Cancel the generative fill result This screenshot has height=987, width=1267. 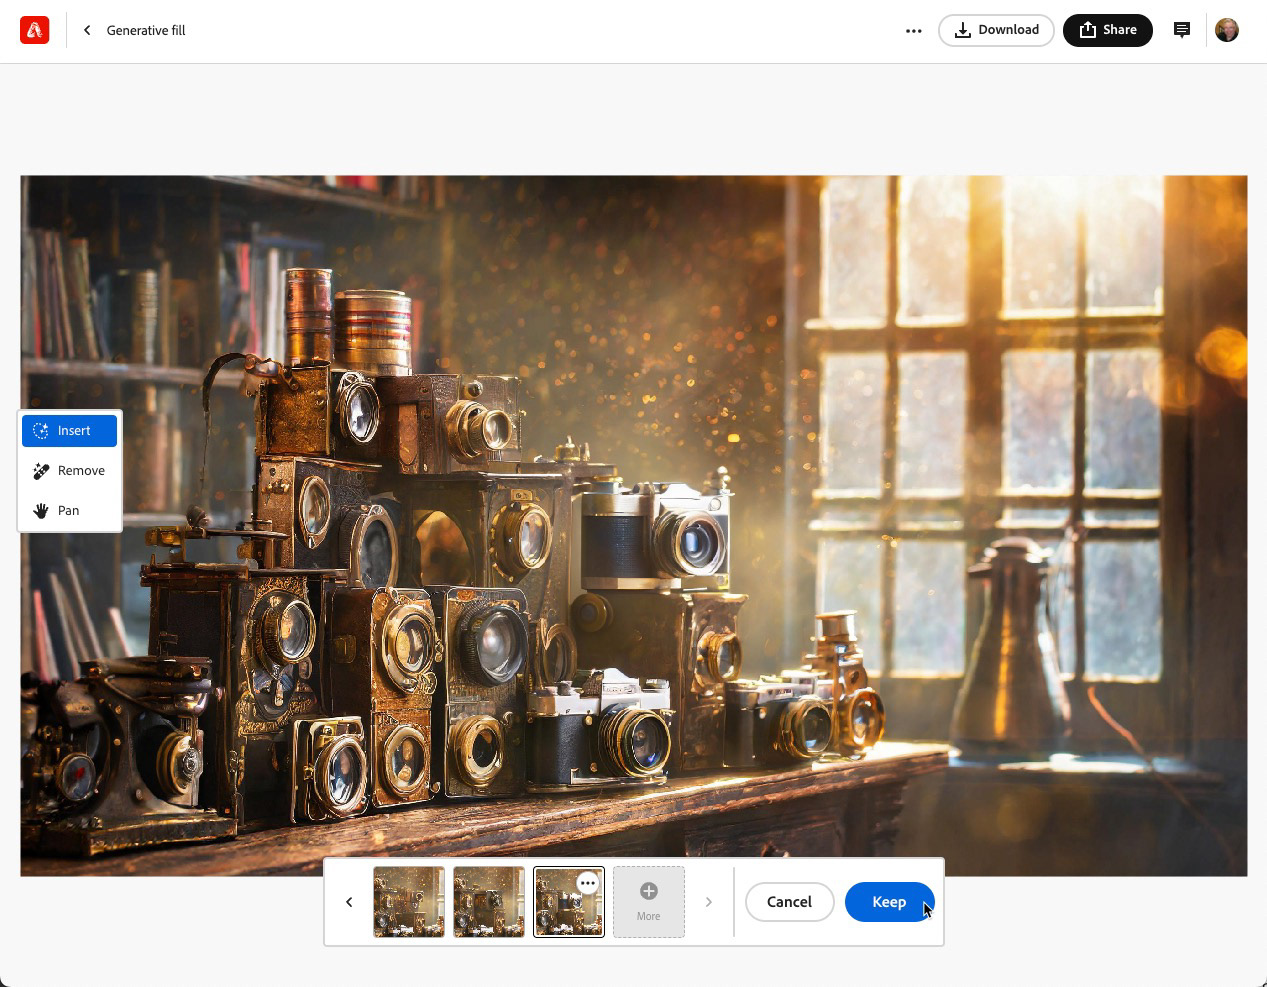(x=789, y=902)
